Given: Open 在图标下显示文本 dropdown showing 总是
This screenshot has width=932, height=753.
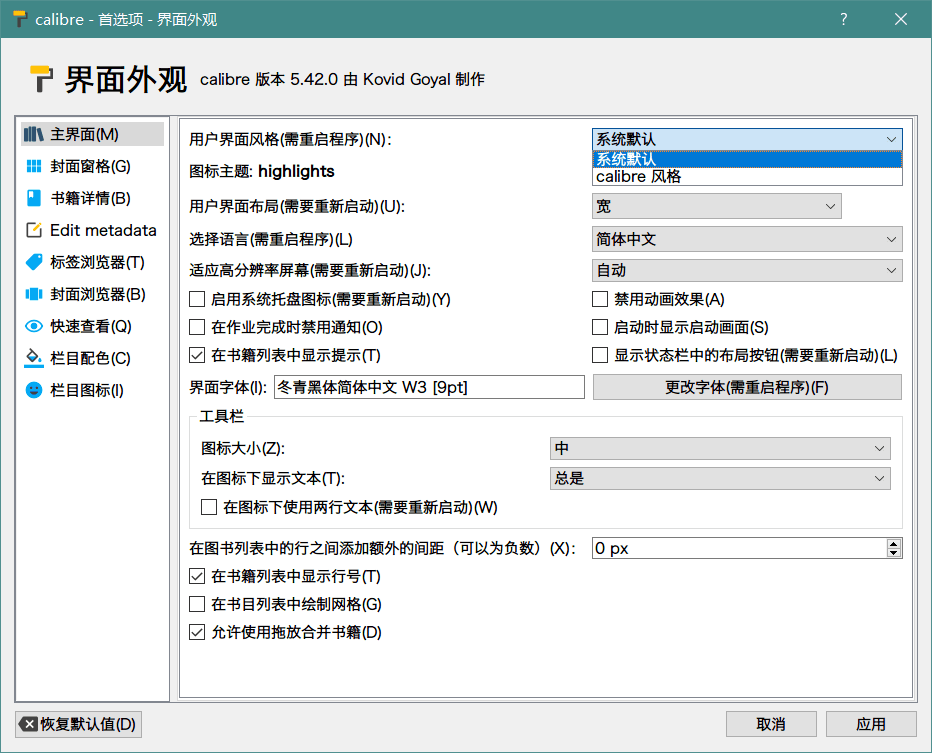Looking at the screenshot, I should coord(720,478).
